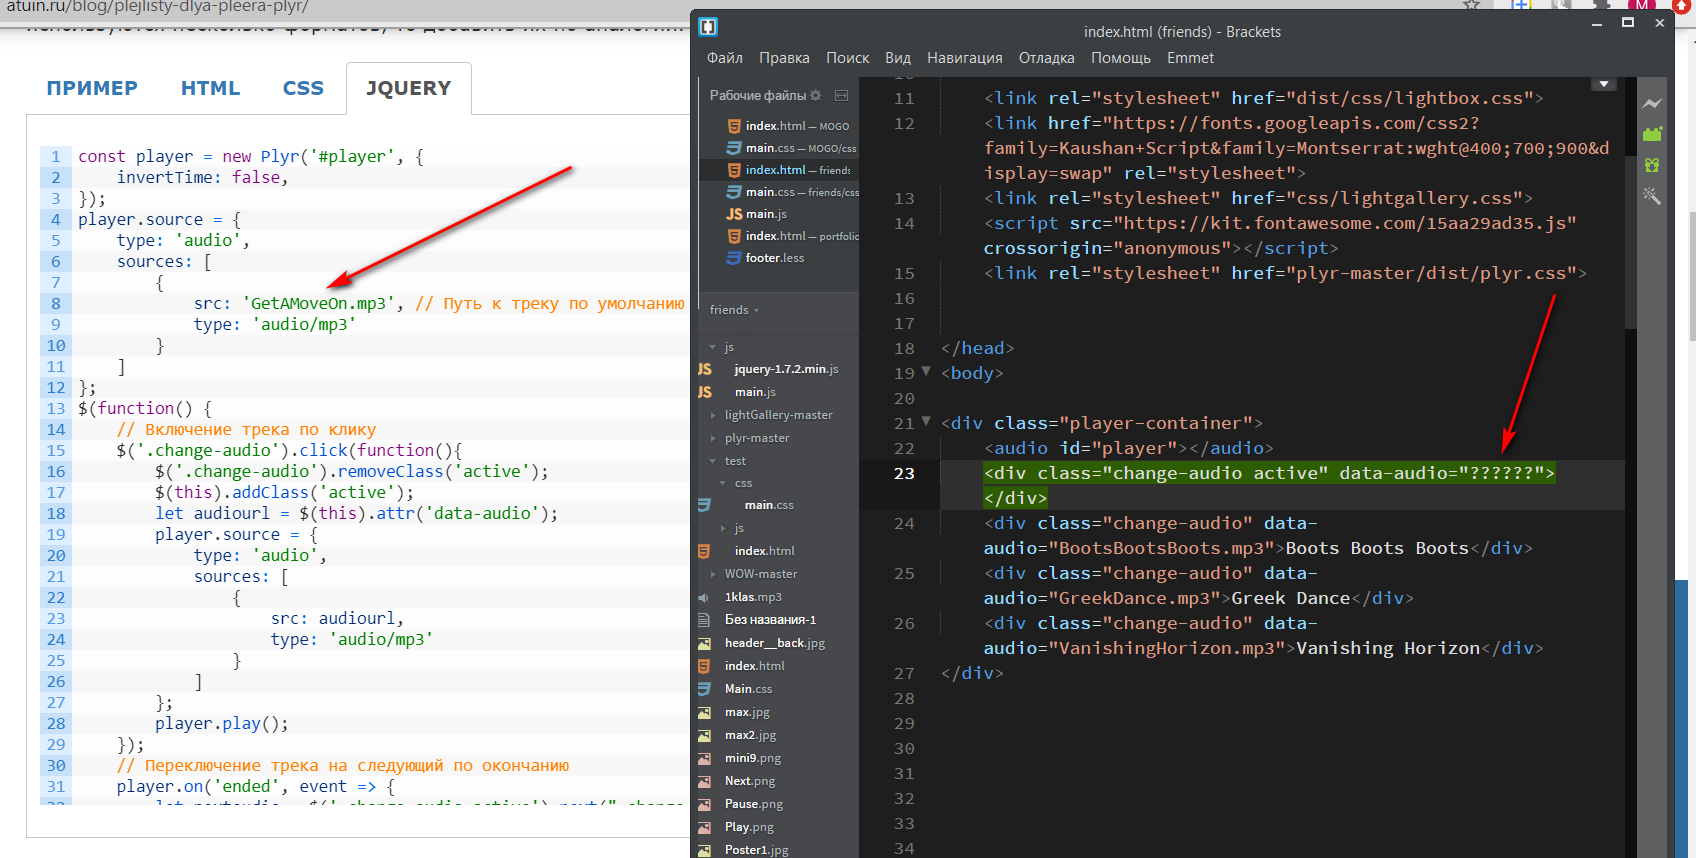1696x858 pixels.
Task: Open index.html inside test folder
Action: point(764,551)
